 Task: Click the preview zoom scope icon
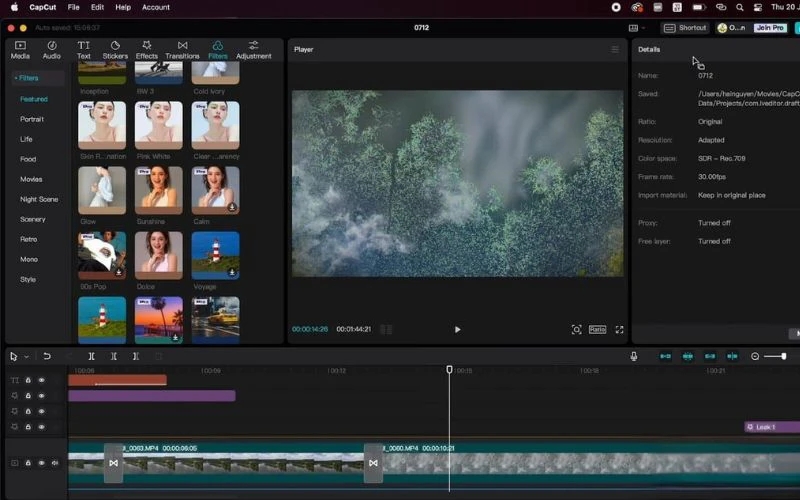point(576,330)
